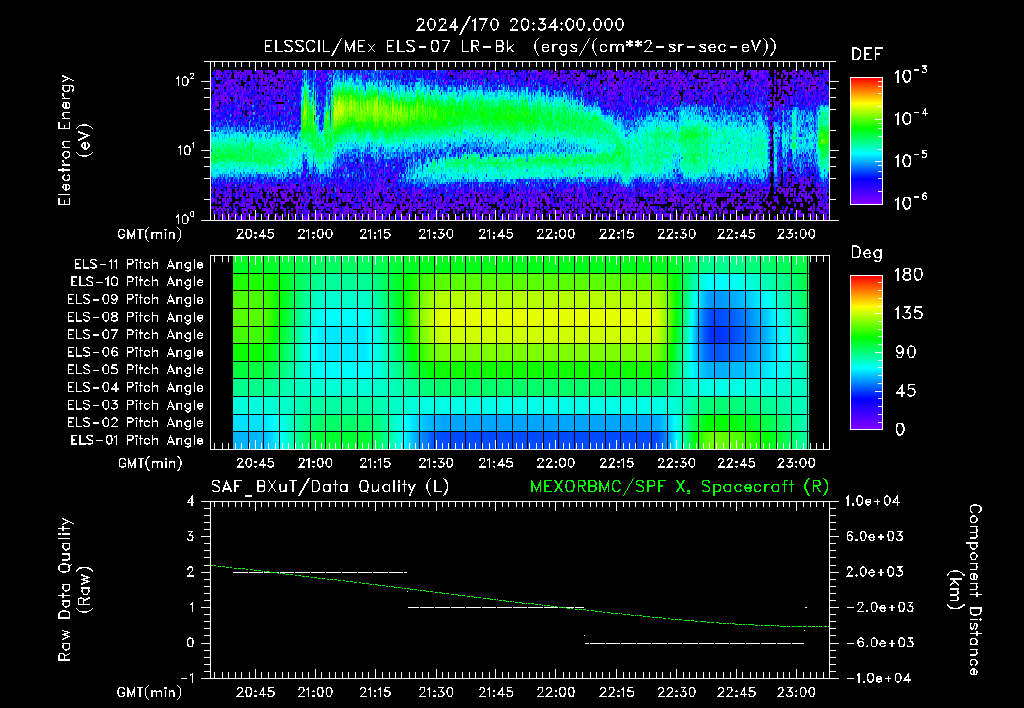The height and width of the screenshot is (708, 1024).
Task: Select the ELS-04 Pitch Angle row label
Action: (x=136, y=387)
